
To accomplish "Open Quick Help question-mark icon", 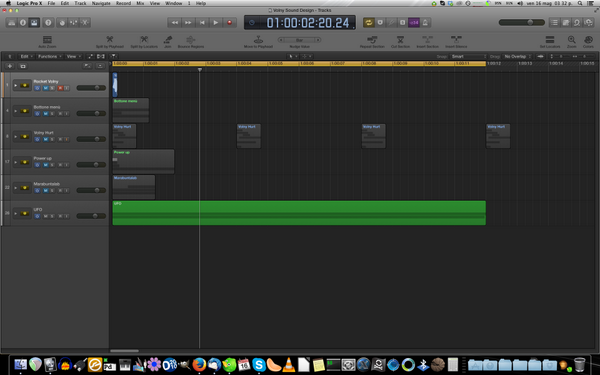I will pyautogui.click(x=48, y=23).
